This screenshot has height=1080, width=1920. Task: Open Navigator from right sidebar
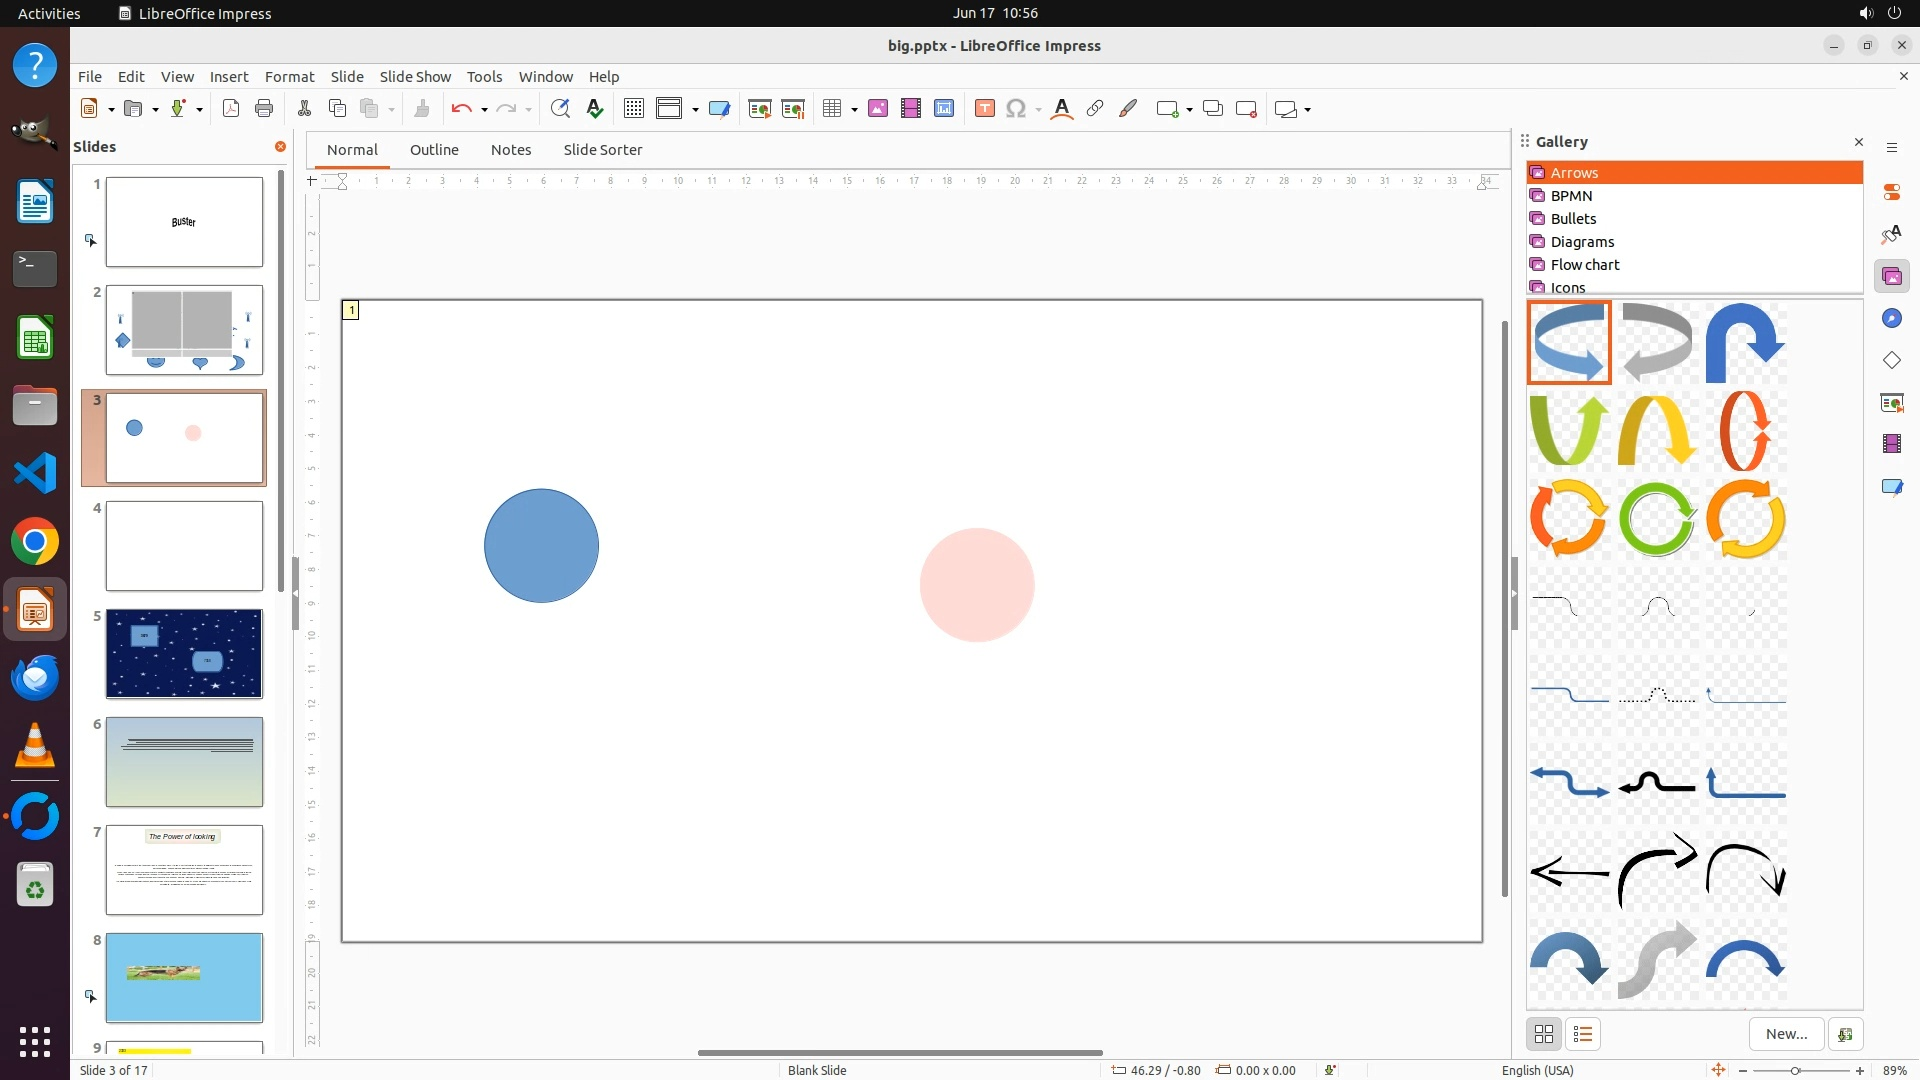point(1891,318)
